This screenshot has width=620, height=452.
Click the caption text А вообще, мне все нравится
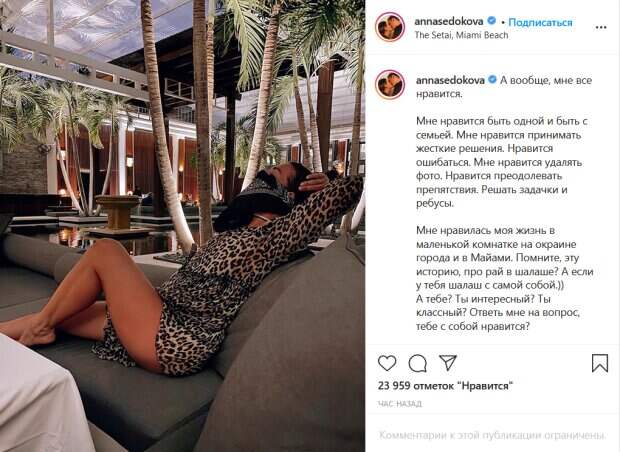point(504,87)
